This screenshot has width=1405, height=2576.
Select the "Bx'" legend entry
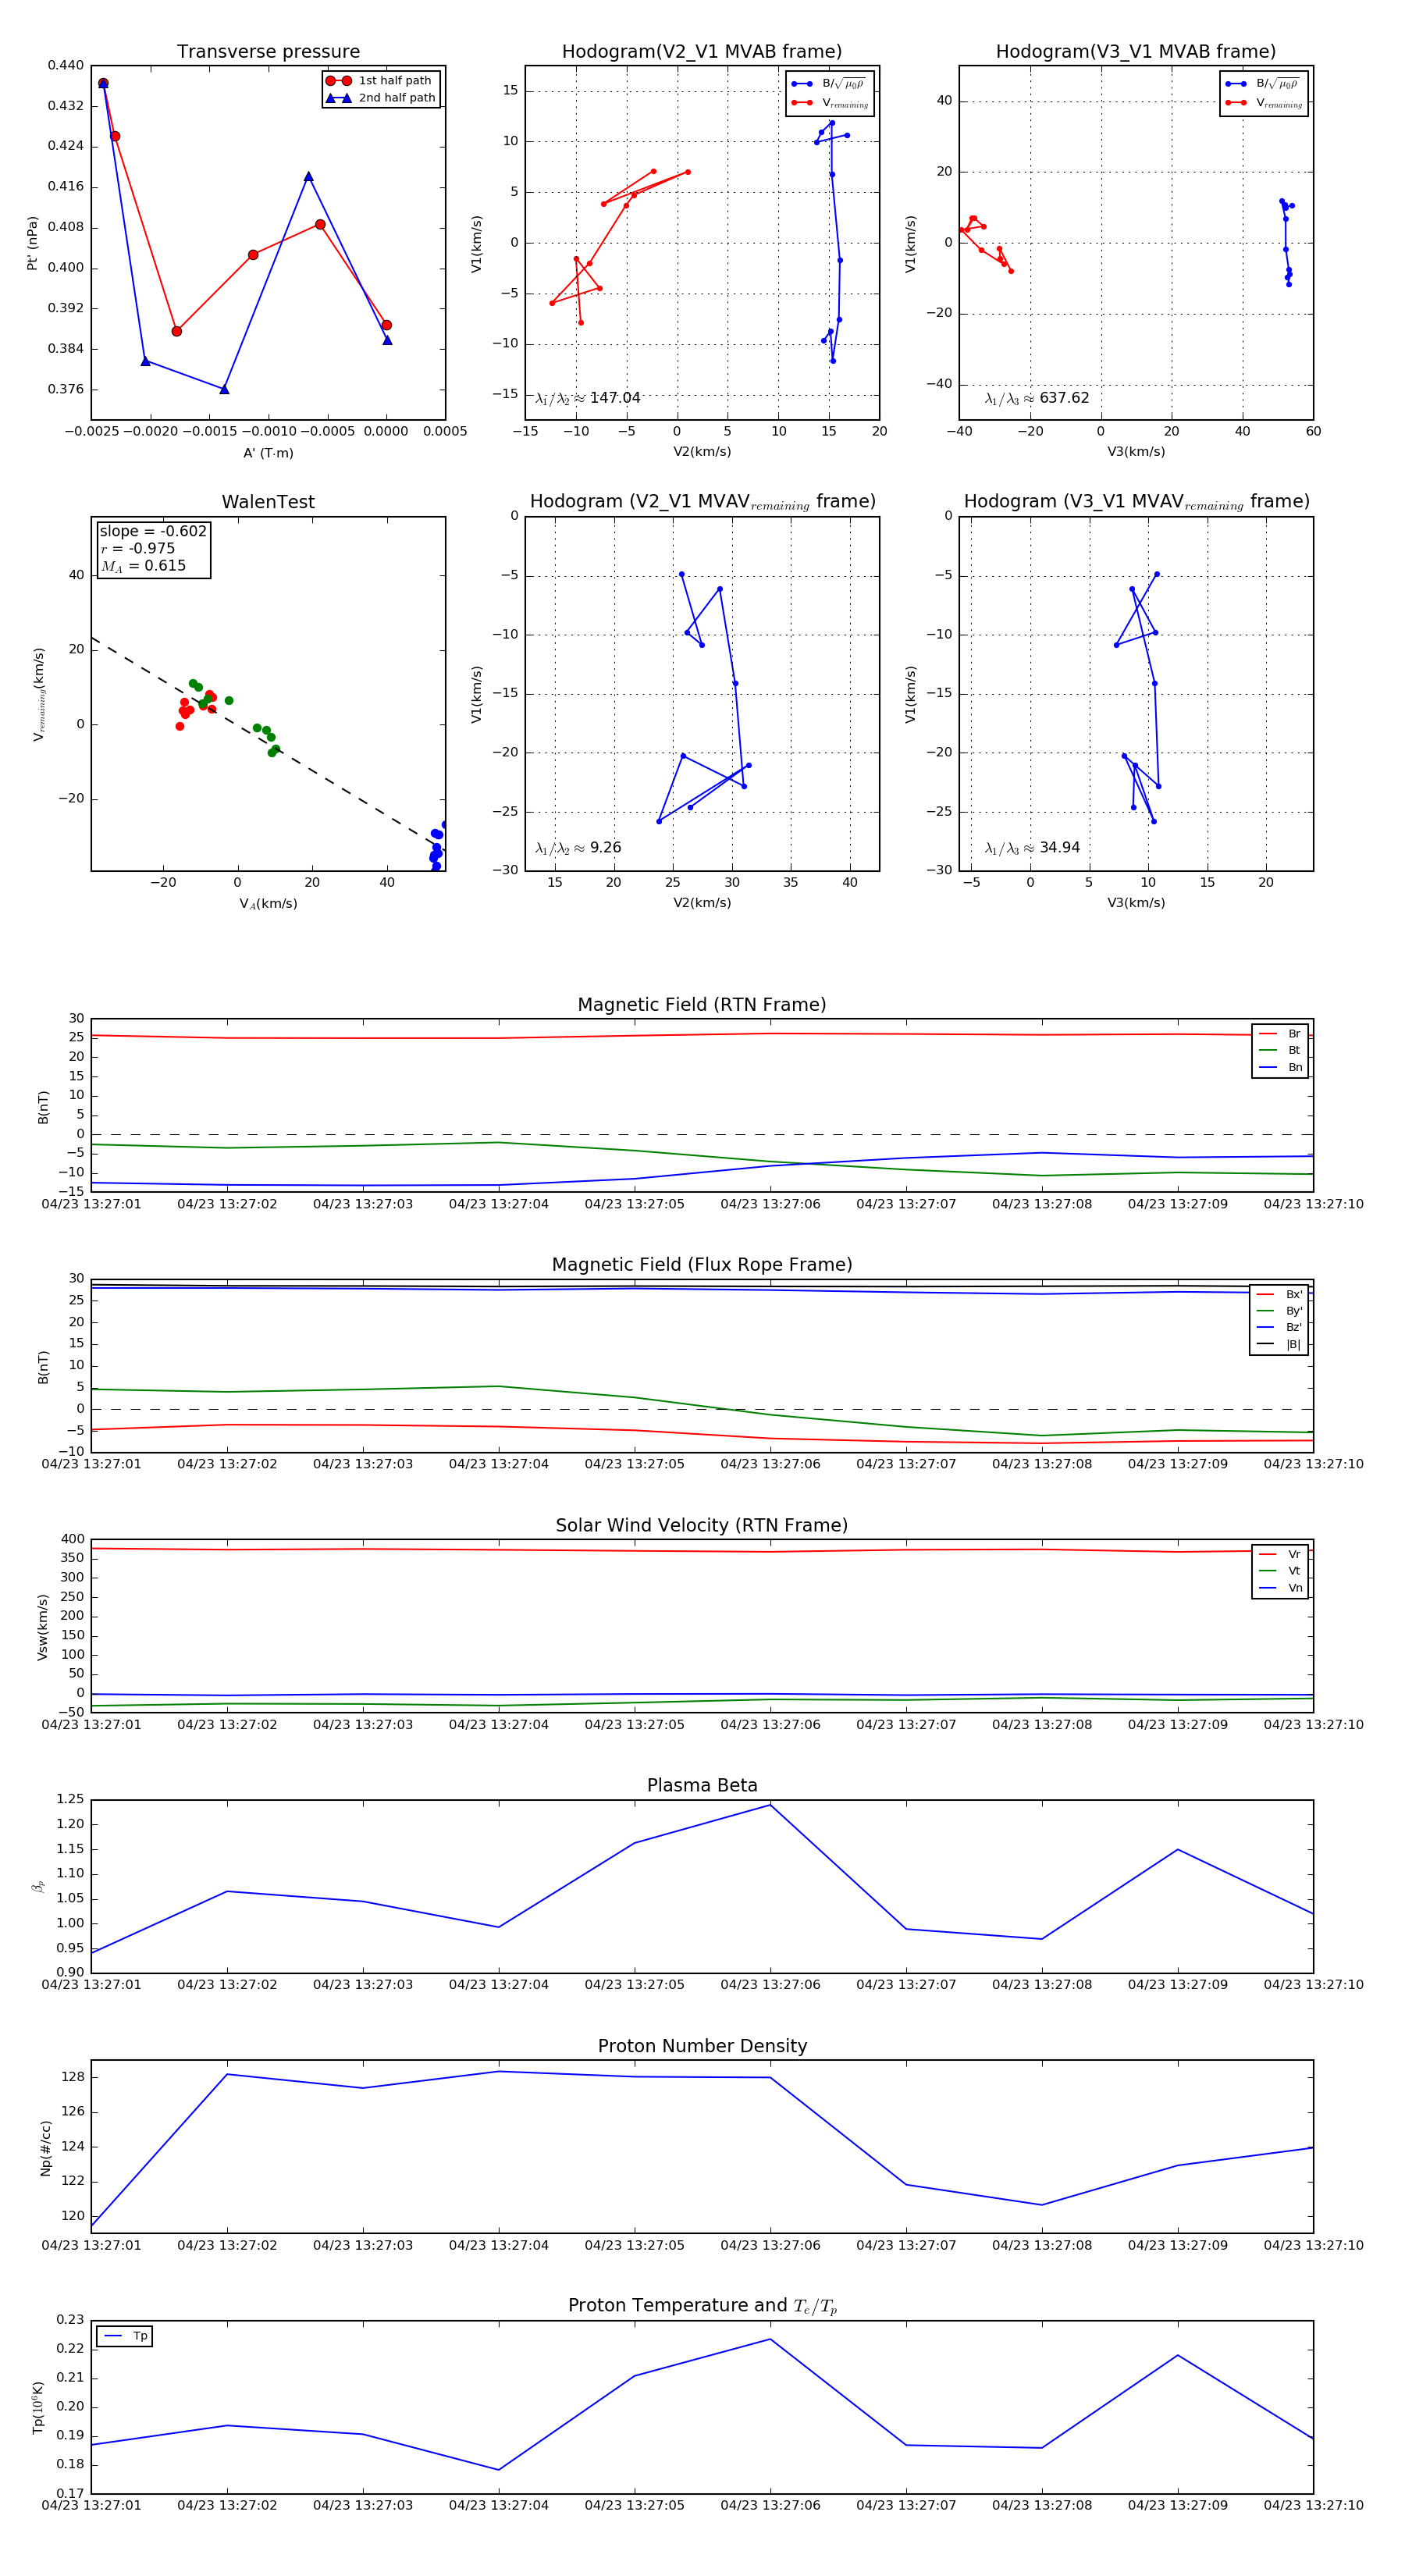tap(1279, 1294)
